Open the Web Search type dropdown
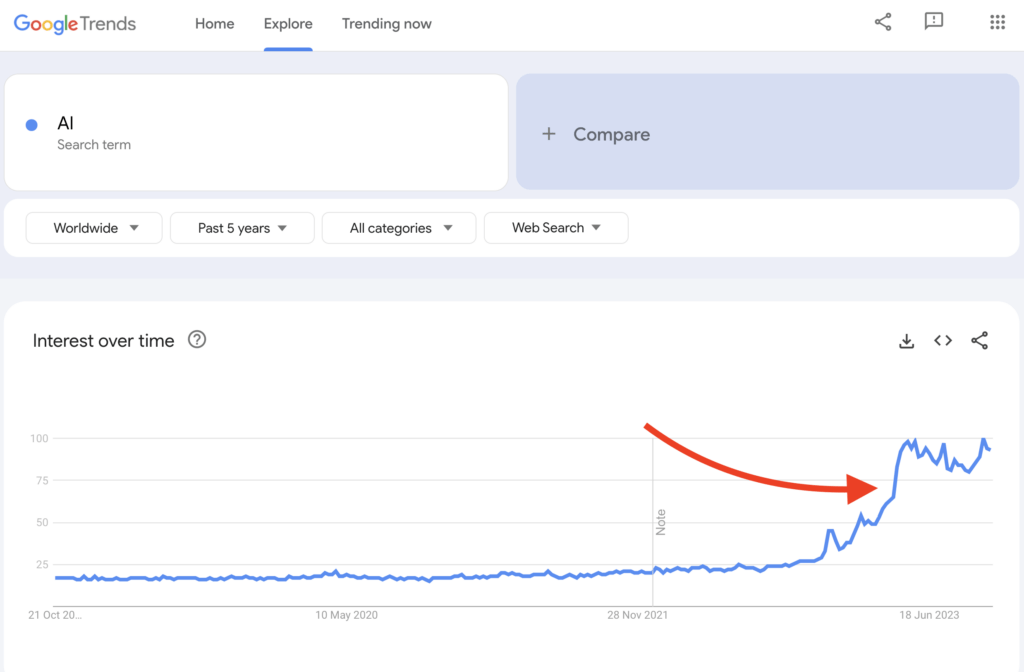This screenshot has height=672, width=1024. 556,228
